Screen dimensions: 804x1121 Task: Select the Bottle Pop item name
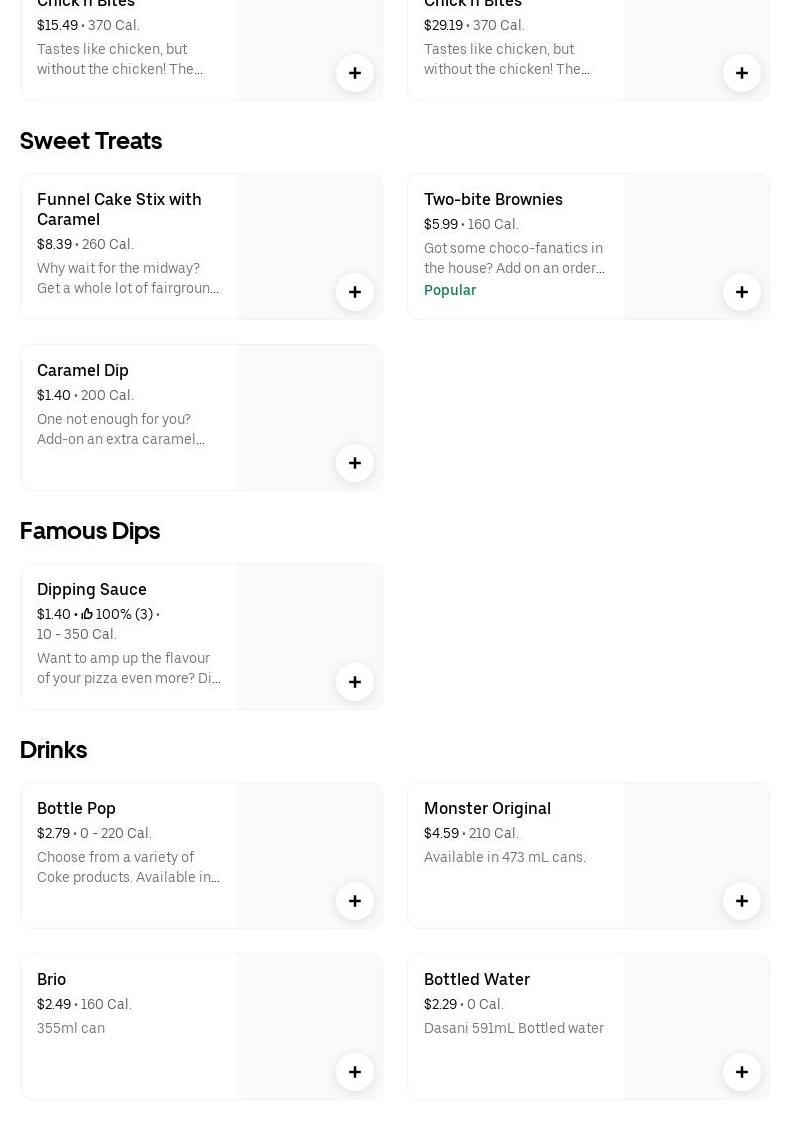(x=76, y=808)
